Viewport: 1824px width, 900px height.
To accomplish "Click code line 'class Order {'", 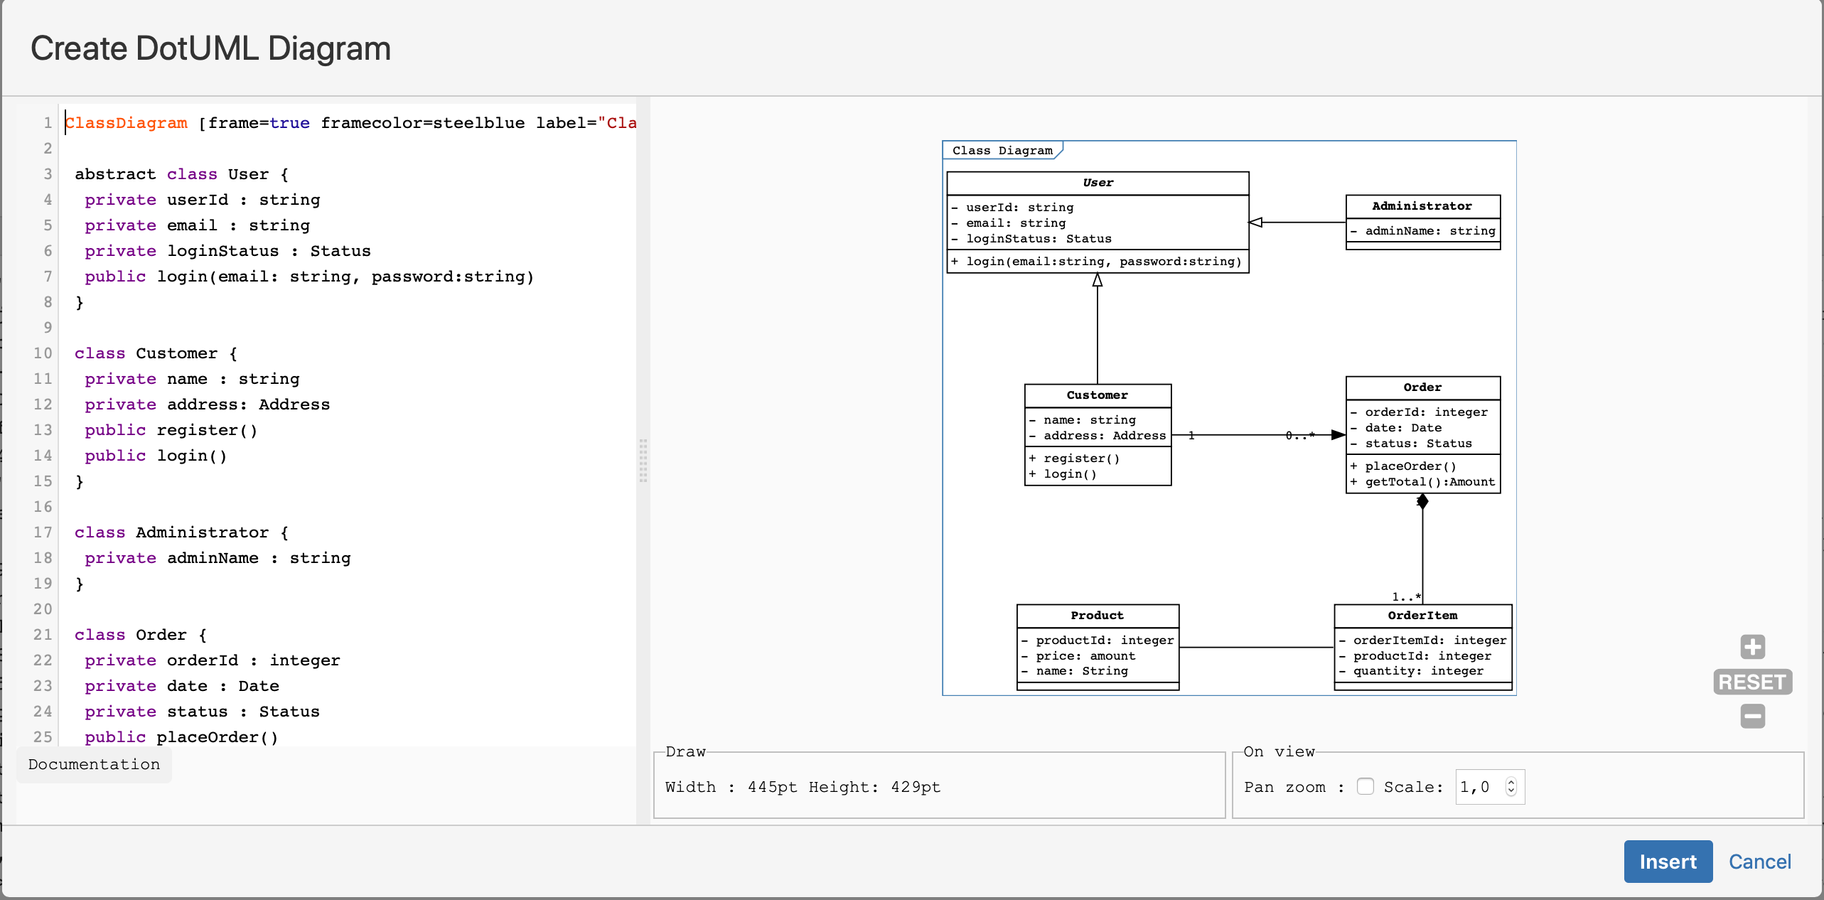I will click(140, 634).
